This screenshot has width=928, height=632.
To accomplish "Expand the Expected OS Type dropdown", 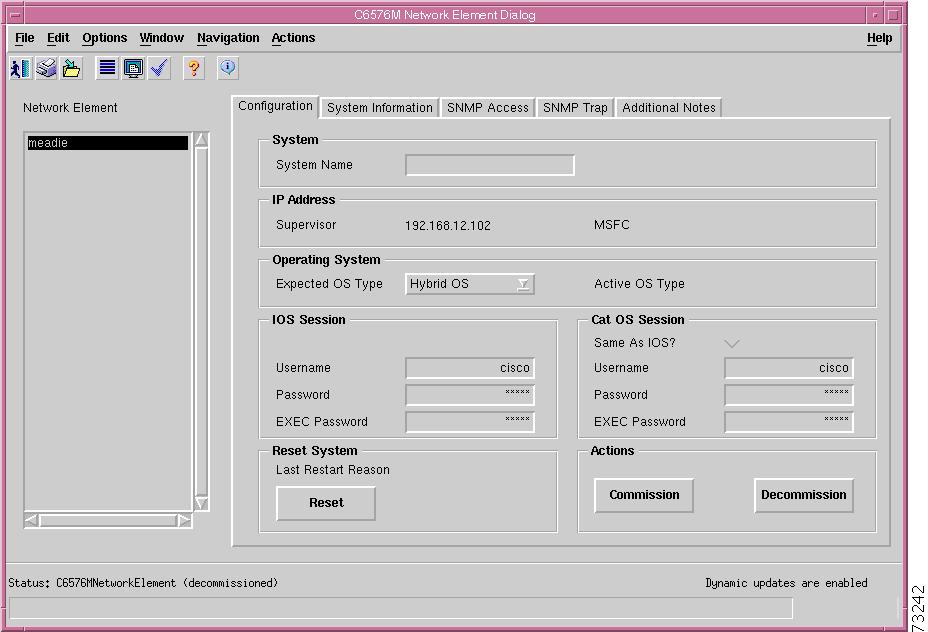I will pyautogui.click(x=470, y=284).
